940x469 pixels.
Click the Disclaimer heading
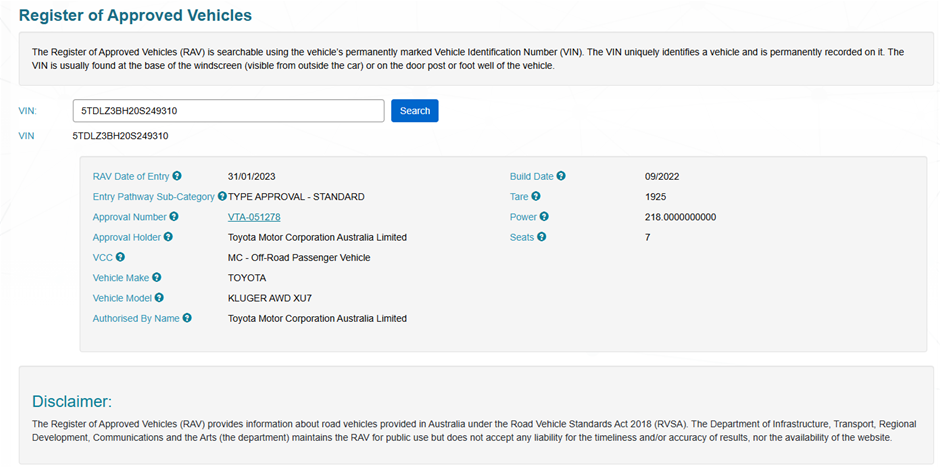point(72,401)
